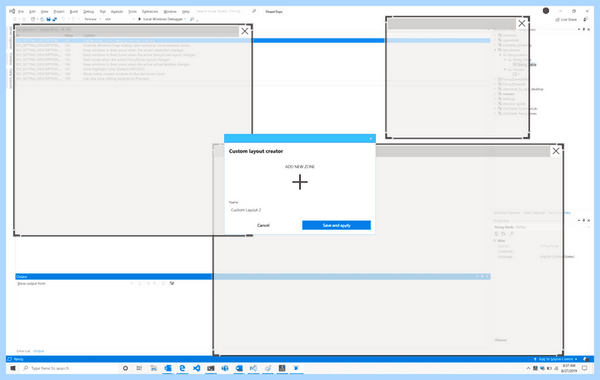Open the Windows Action Center icon
The image size is (600, 380).
tap(584, 368)
